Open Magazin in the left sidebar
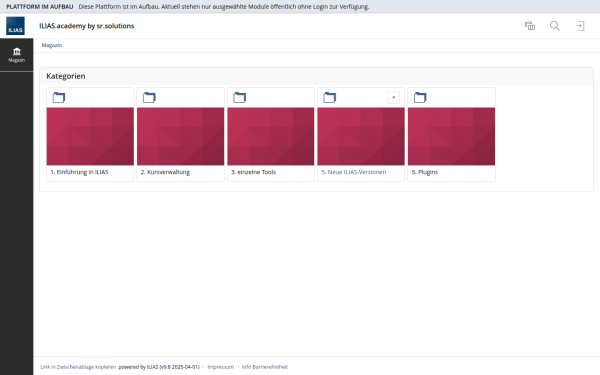The height and width of the screenshot is (375, 600). [16, 55]
